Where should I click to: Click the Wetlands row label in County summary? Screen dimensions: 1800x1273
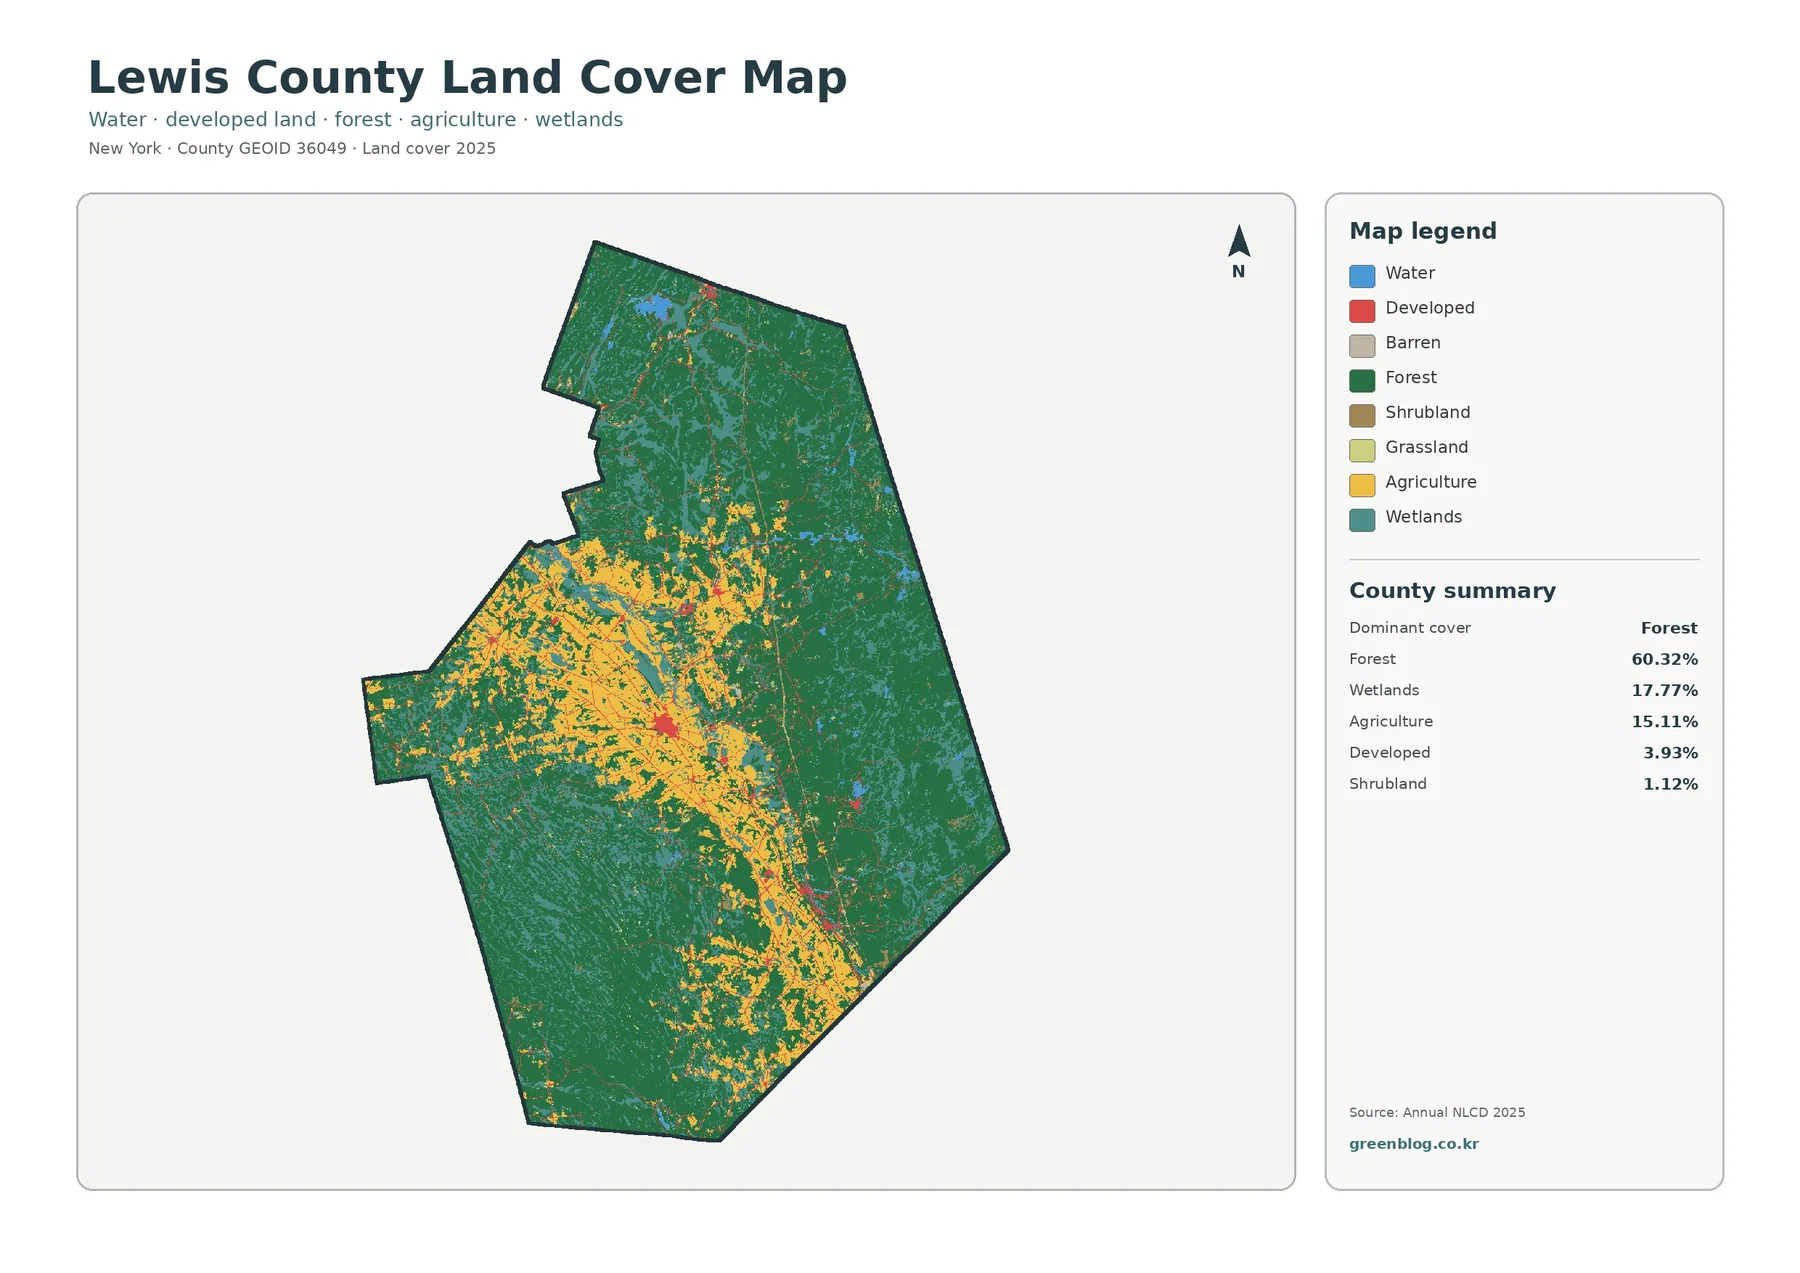point(1384,690)
